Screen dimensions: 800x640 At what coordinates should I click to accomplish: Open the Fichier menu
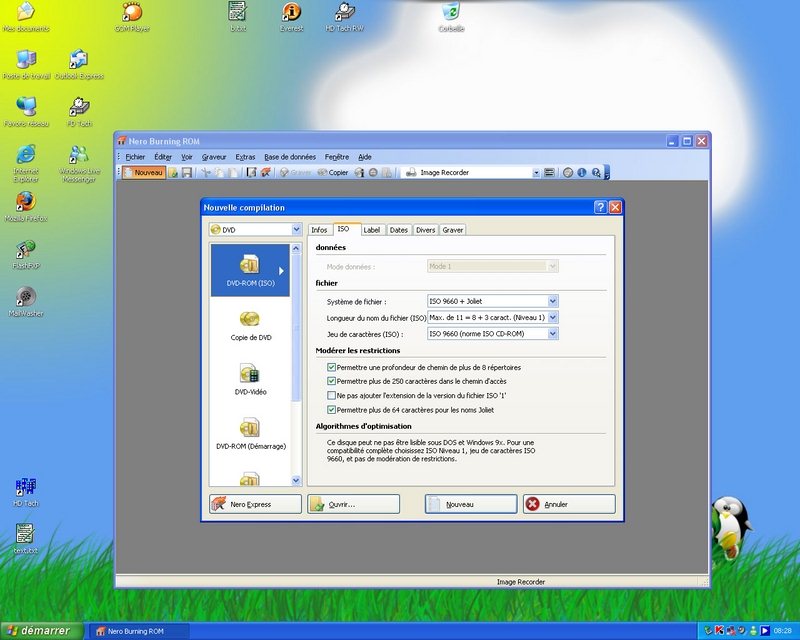[x=135, y=157]
